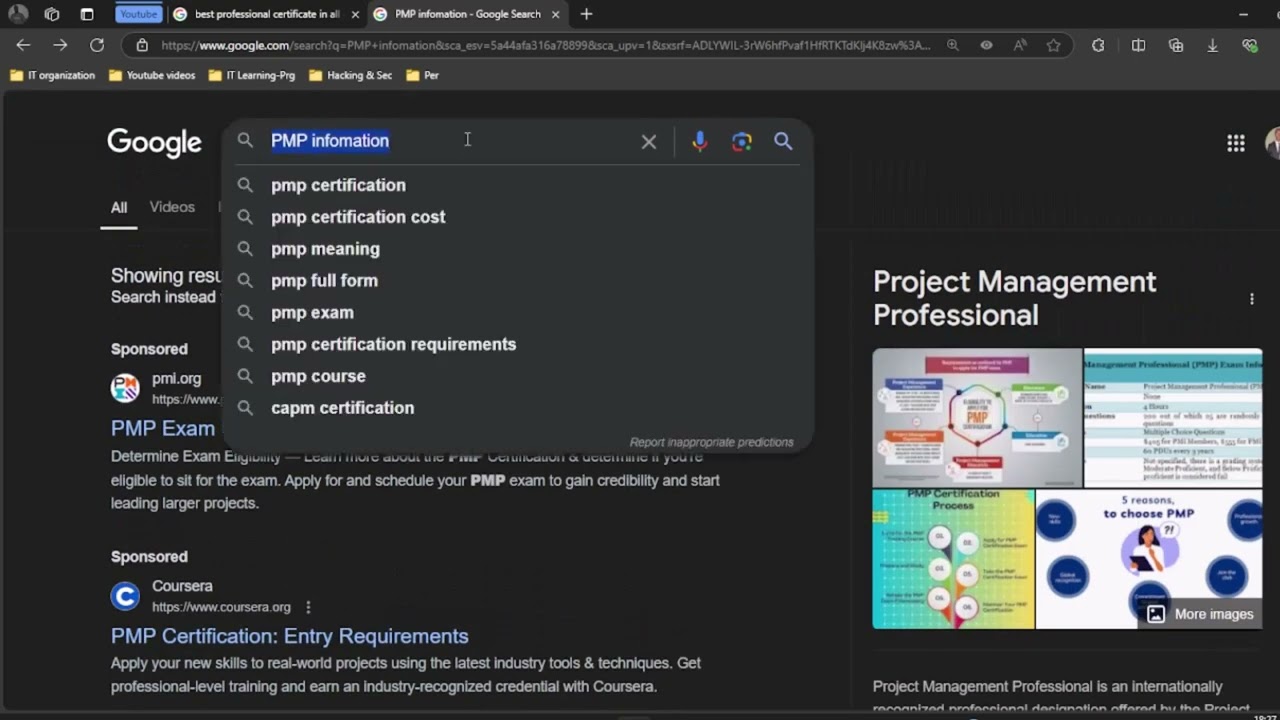Start voice search with the microphone icon
This screenshot has height=720, width=1280.
(x=700, y=142)
